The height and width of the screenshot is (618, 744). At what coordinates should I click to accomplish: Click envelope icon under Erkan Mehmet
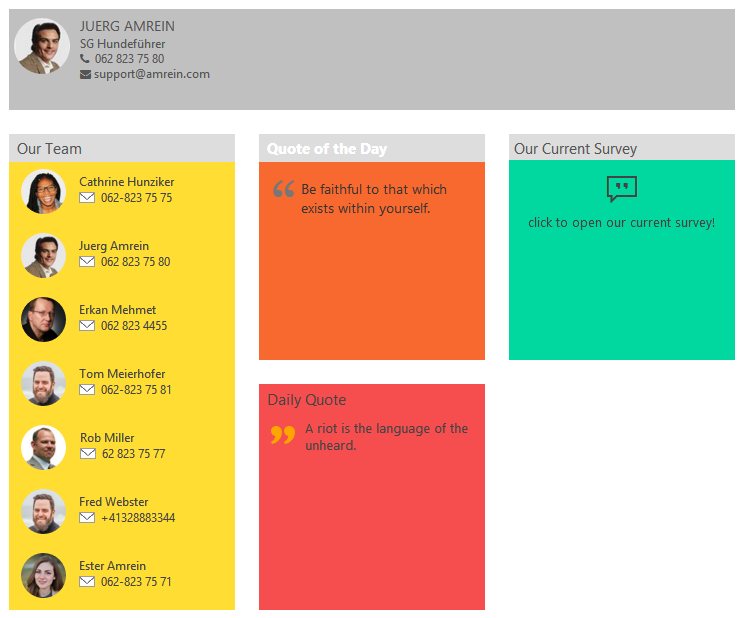(x=87, y=326)
